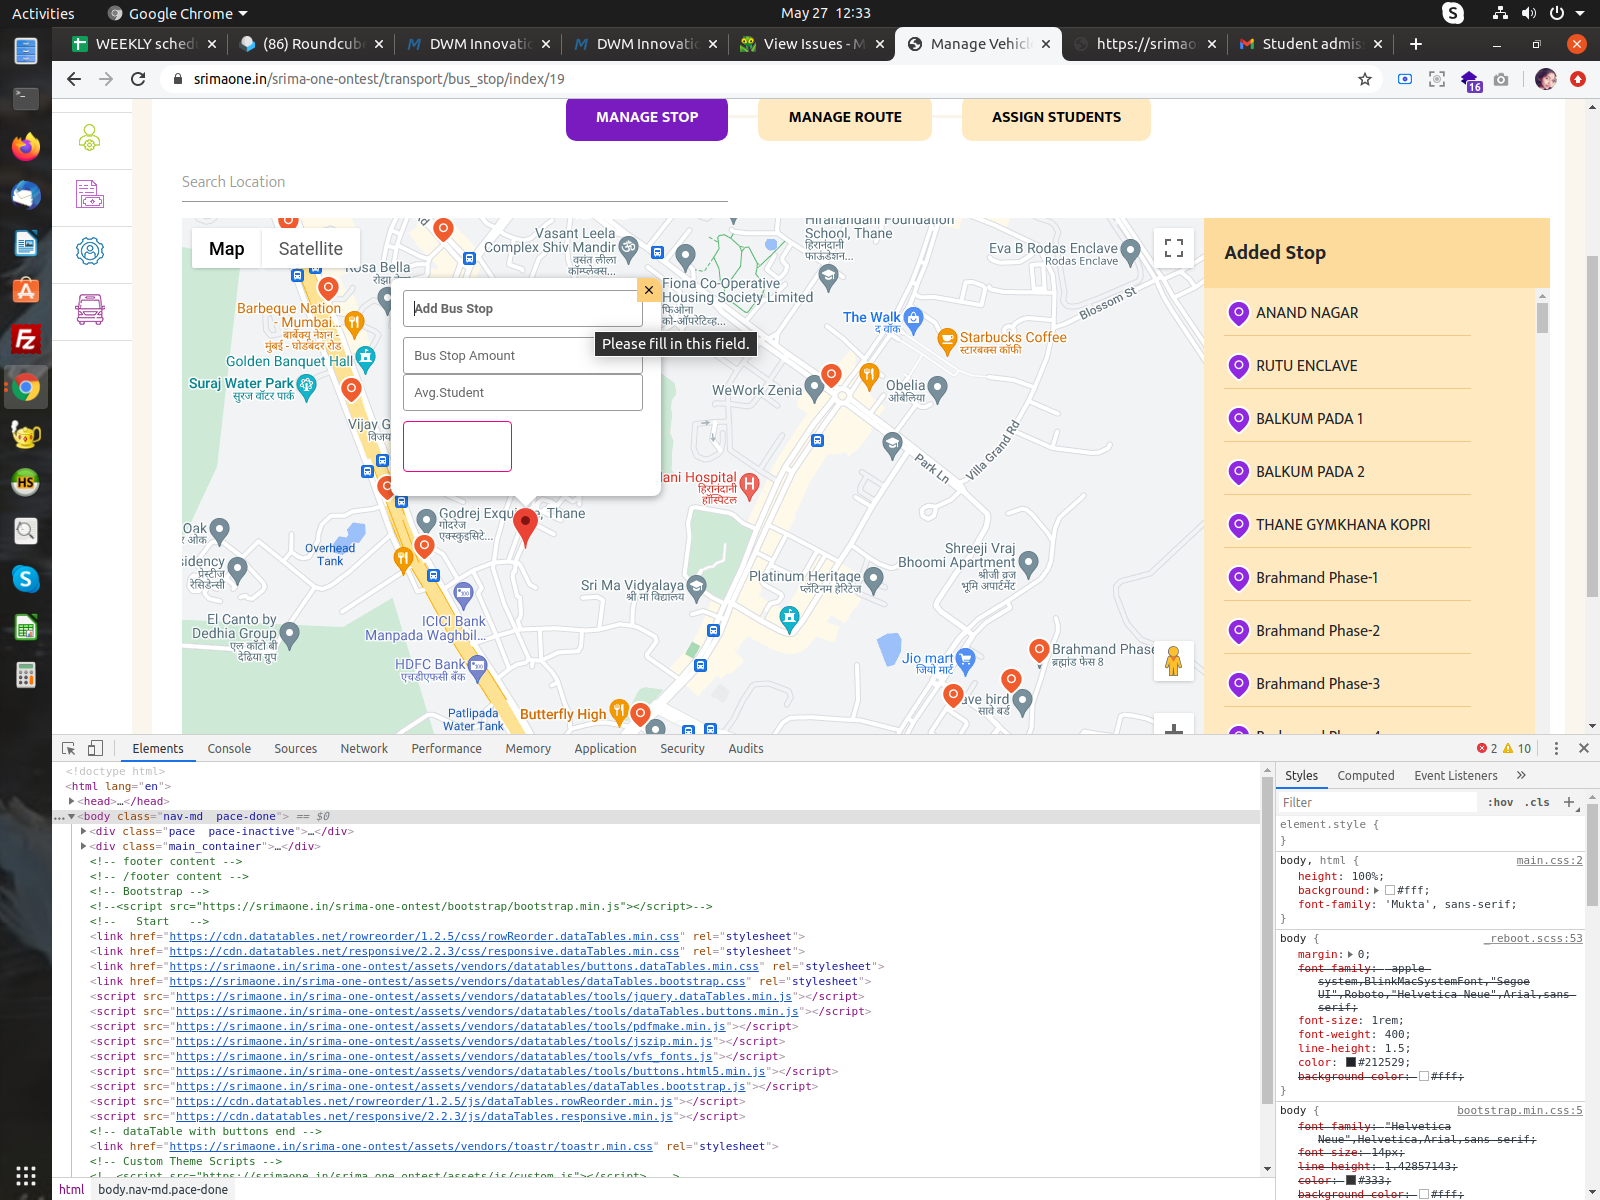The width and height of the screenshot is (1600, 1200).
Task: Open the Terminal from the dock
Action: 26,98
